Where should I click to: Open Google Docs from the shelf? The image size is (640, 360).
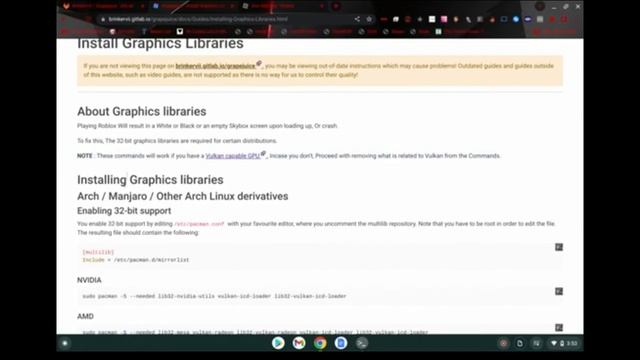coord(341,343)
